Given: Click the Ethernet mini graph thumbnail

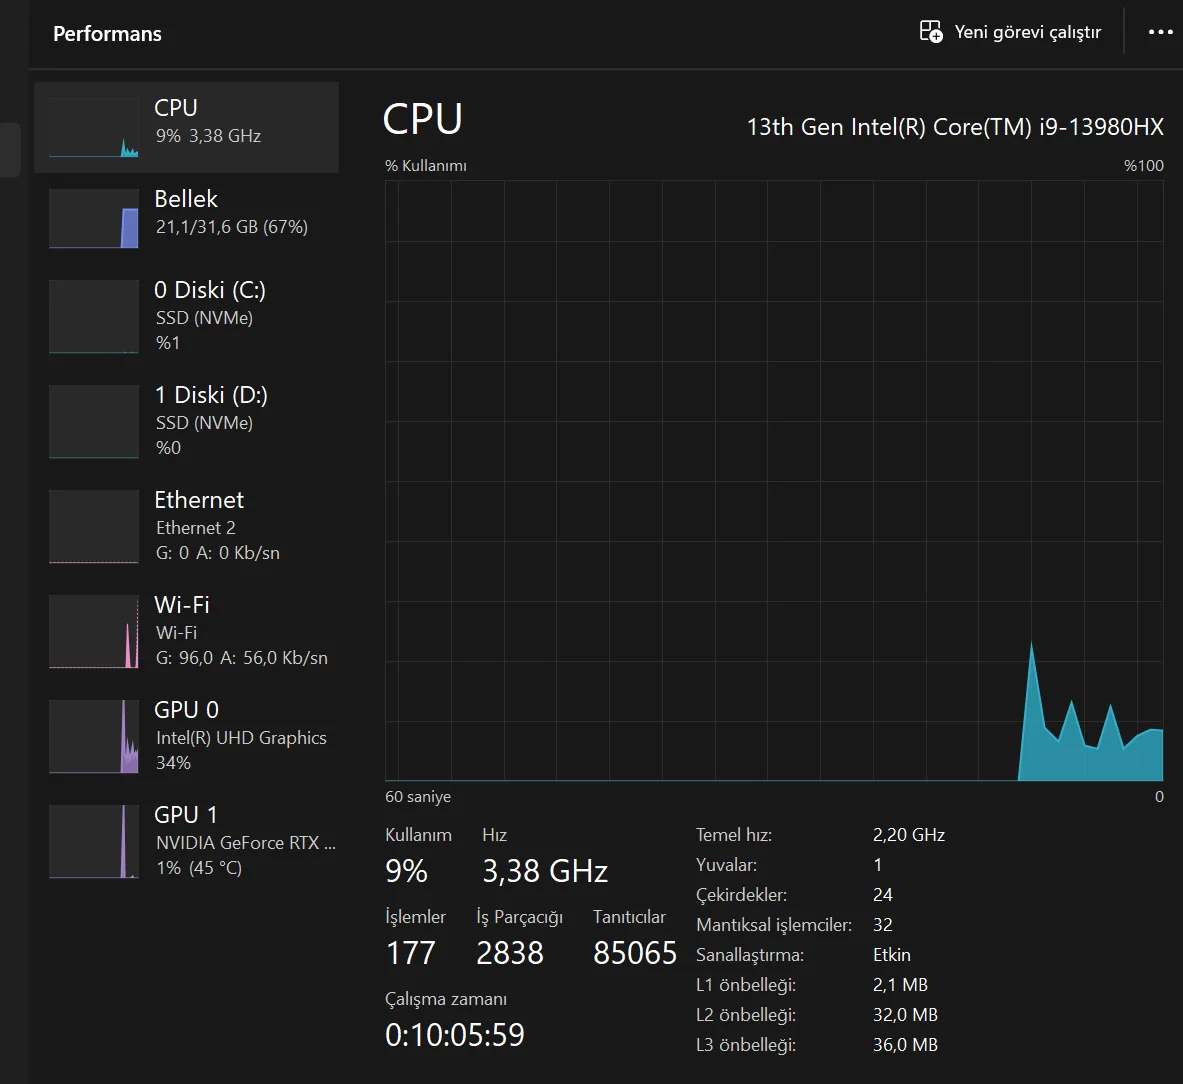Looking at the screenshot, I should point(94,526).
